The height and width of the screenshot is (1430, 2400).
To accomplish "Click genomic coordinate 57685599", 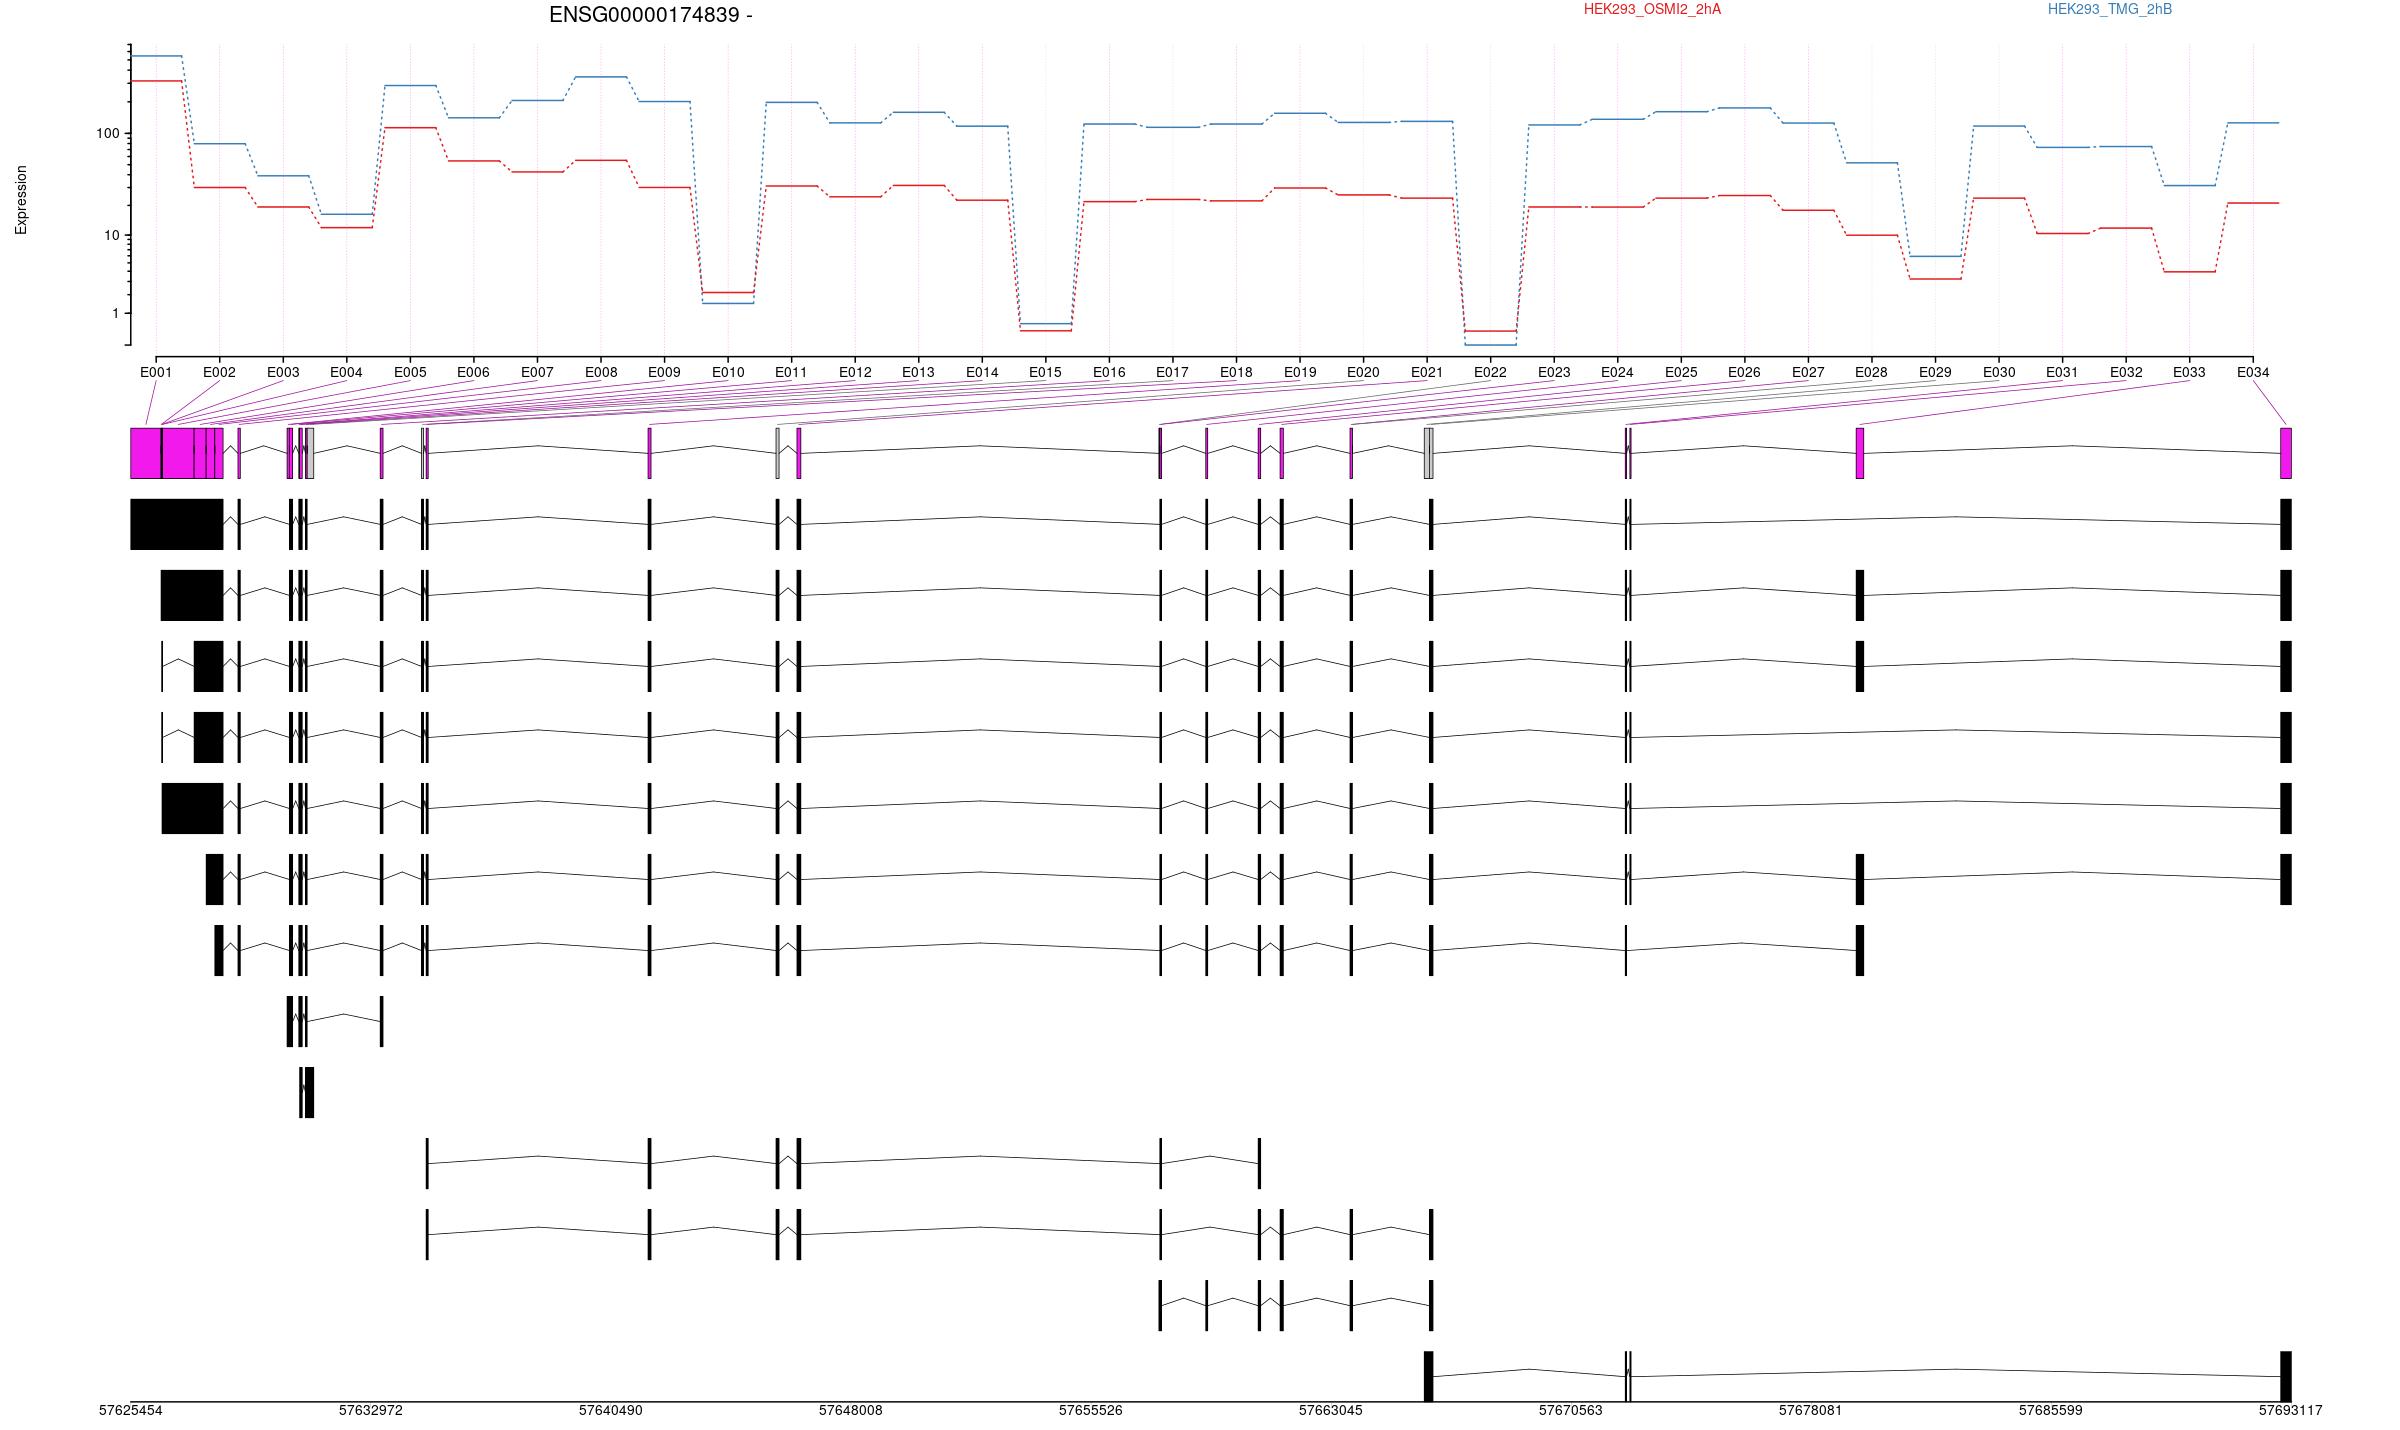I will point(2050,1410).
